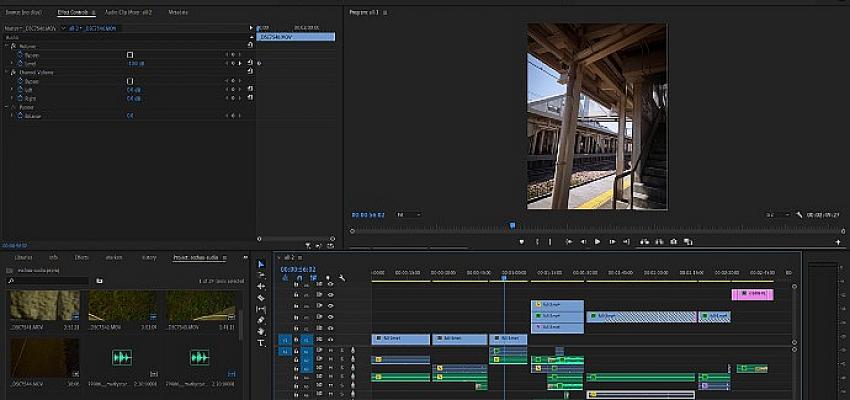The image size is (850, 400).
Task: Select the Razor tool in the toolbar
Action: pyautogui.click(x=261, y=298)
